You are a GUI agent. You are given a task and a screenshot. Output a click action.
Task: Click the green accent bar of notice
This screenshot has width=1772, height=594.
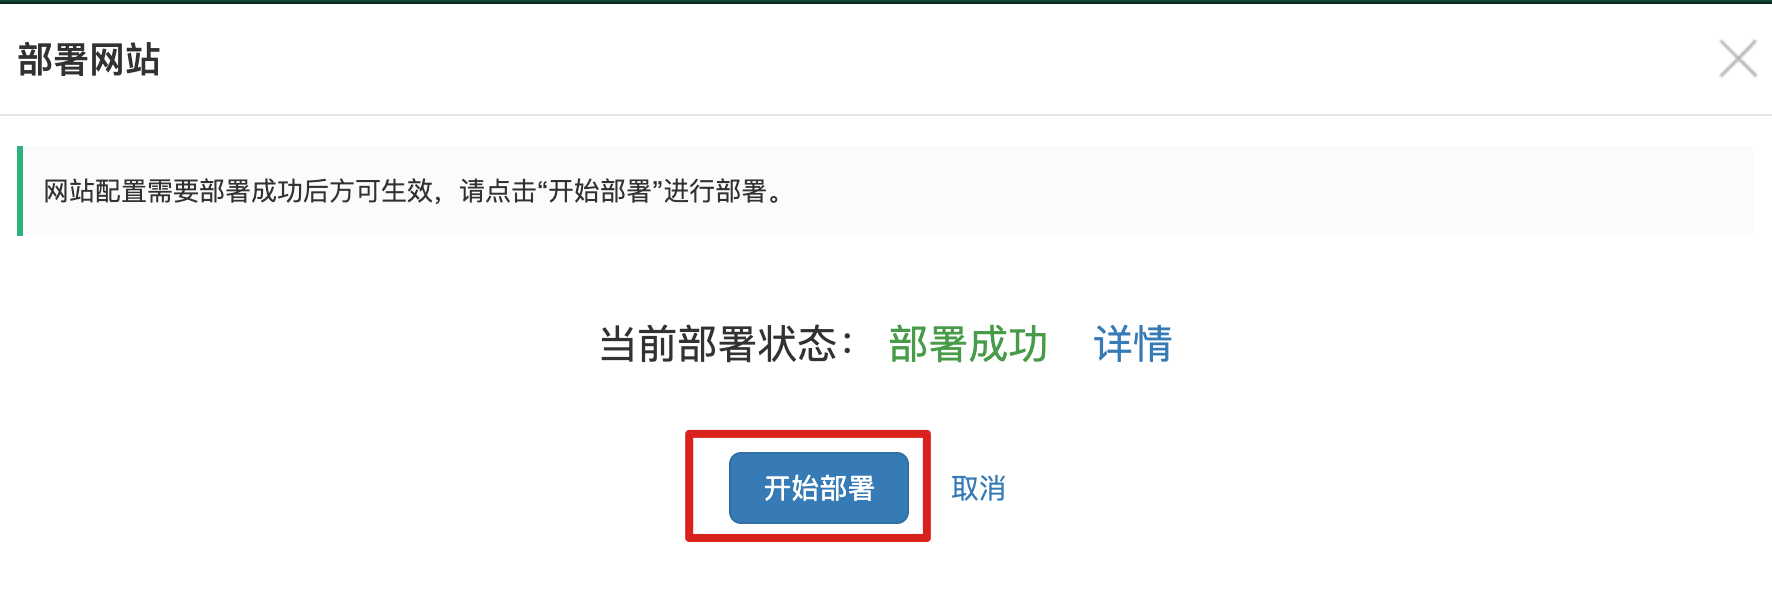(20, 191)
